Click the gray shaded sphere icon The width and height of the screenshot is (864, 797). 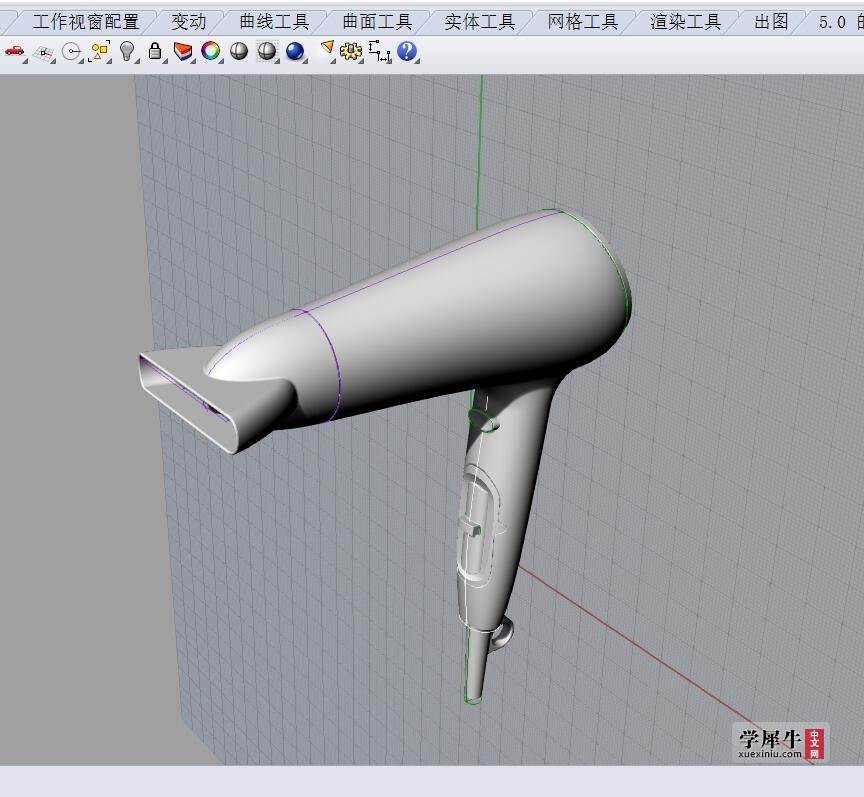point(239,51)
